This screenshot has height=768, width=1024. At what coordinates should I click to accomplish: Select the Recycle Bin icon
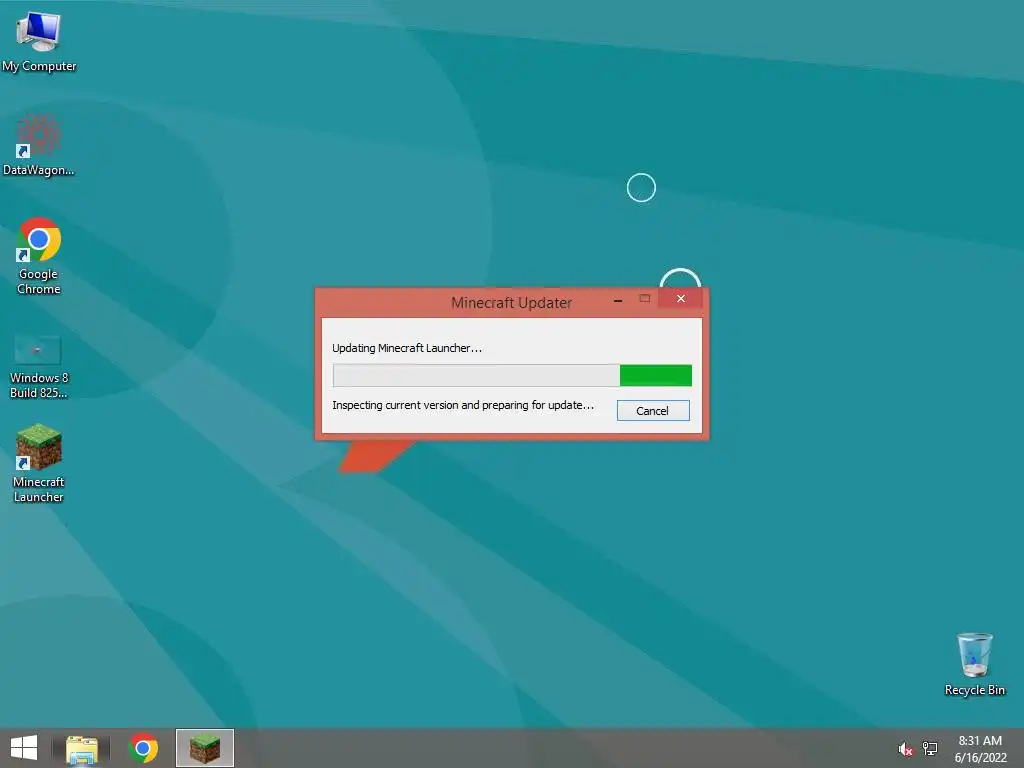pyautogui.click(x=974, y=664)
